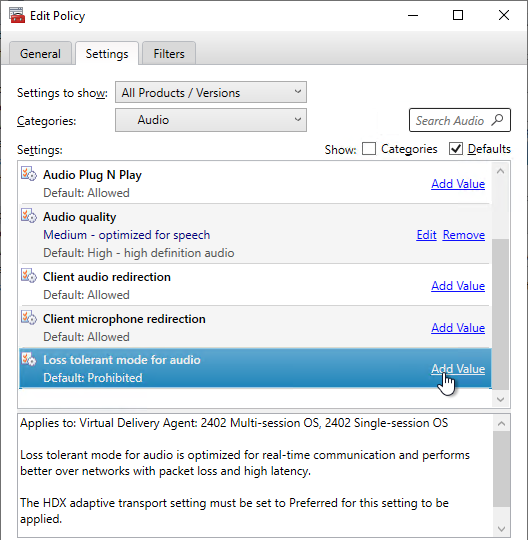The width and height of the screenshot is (528, 540).
Task: Click Edit link for Audio quality
Action: (426, 235)
